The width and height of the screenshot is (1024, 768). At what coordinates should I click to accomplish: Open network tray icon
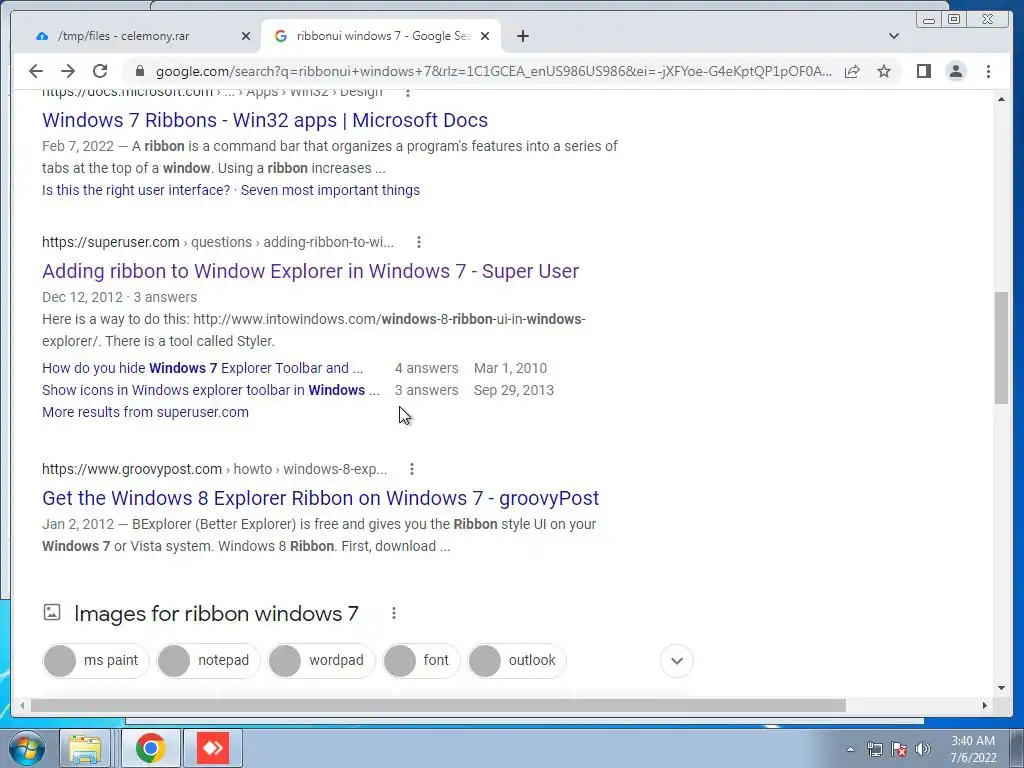874,749
